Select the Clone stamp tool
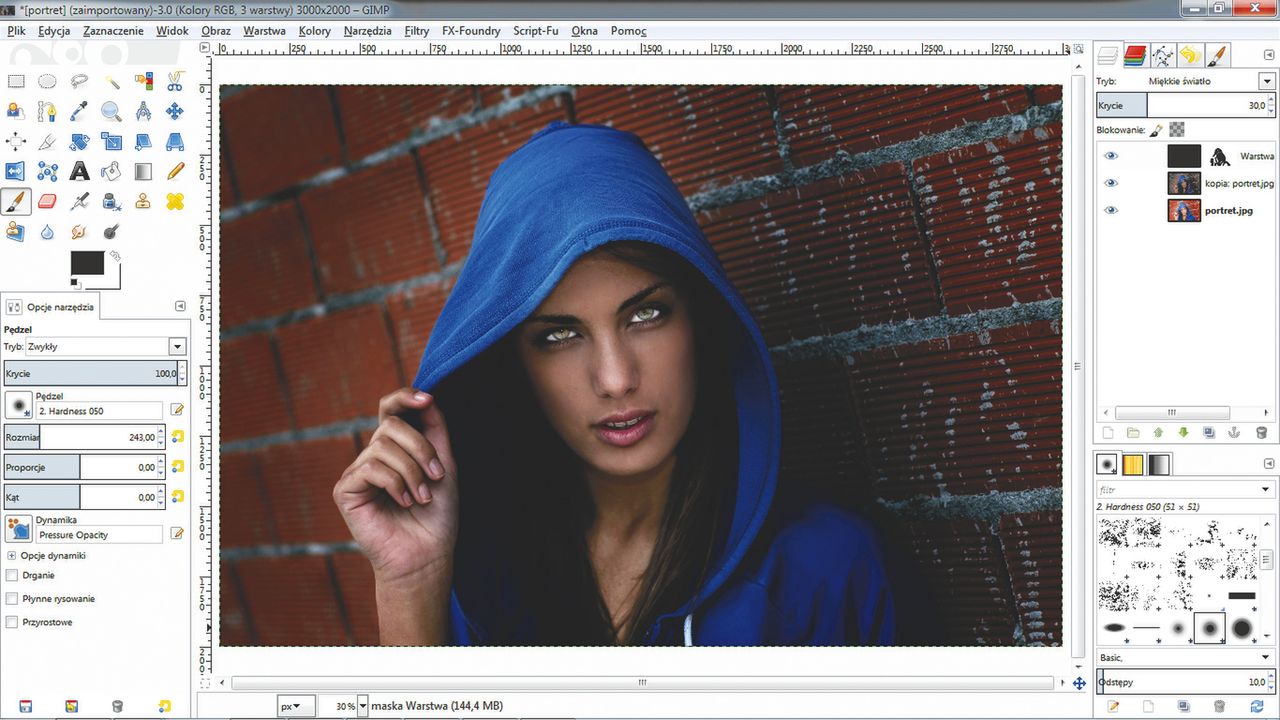This screenshot has width=1280, height=720. coord(143,202)
